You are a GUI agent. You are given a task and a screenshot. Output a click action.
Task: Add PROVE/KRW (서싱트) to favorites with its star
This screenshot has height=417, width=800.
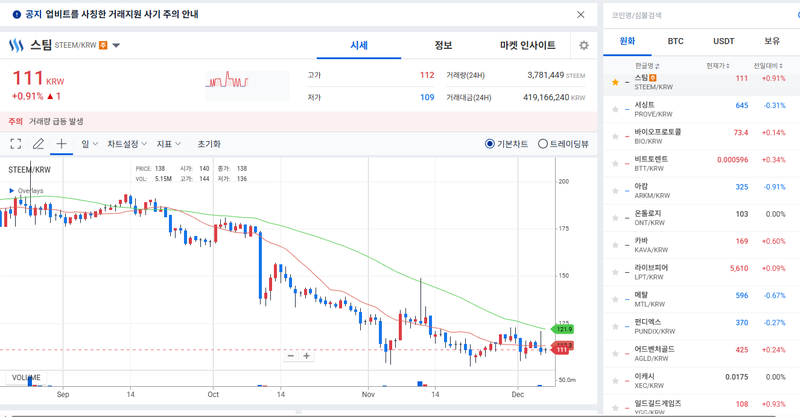click(615, 106)
